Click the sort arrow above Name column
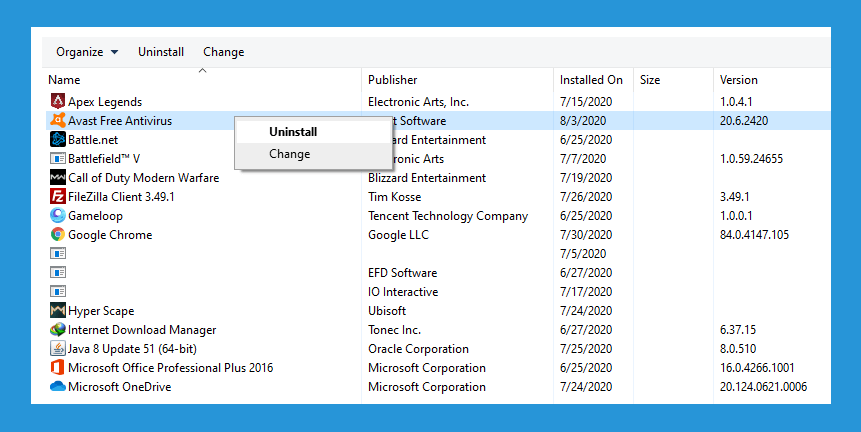The height and width of the screenshot is (432, 861). tap(202, 70)
